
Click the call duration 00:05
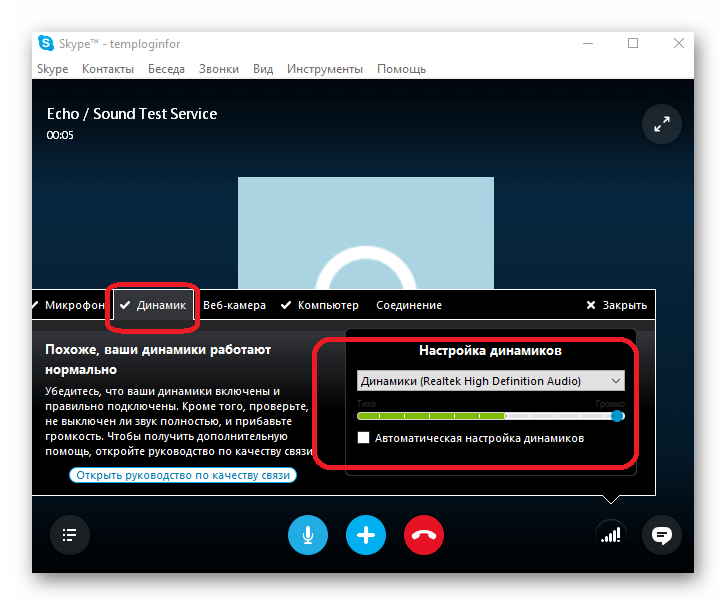[x=60, y=135]
